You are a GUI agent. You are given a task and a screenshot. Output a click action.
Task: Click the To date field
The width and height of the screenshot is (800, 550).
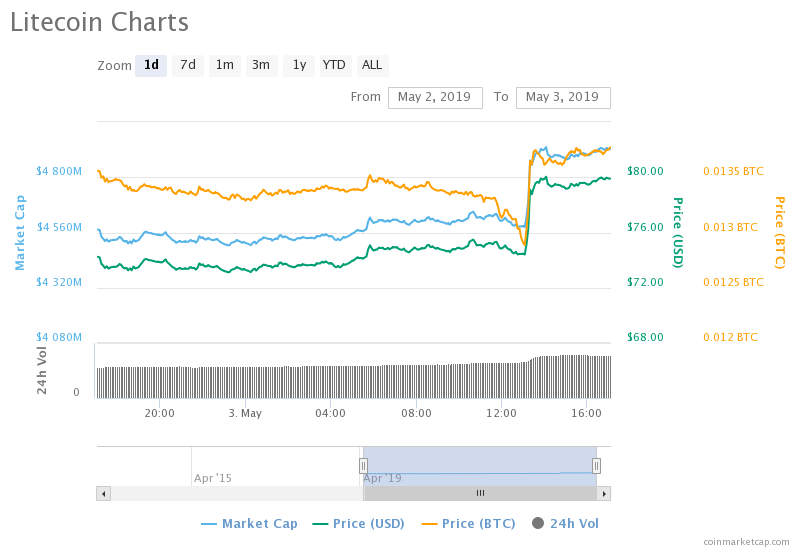(562, 97)
